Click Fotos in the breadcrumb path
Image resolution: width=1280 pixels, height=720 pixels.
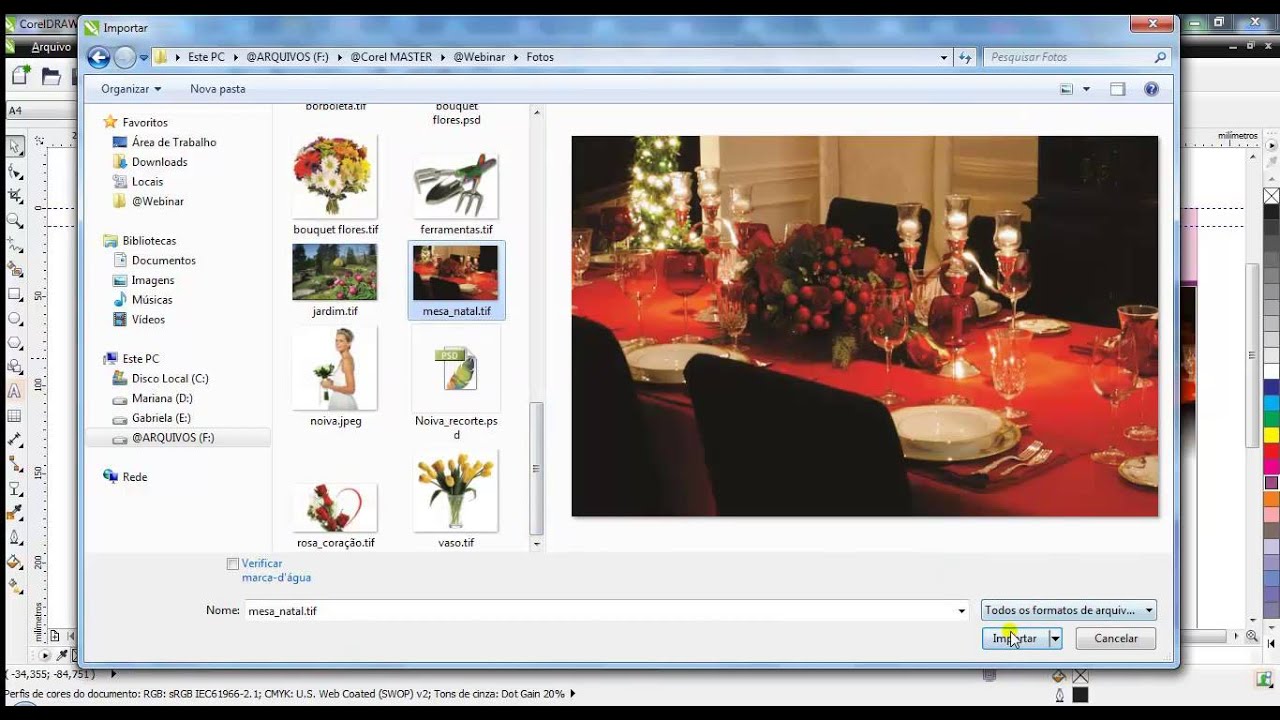540,57
